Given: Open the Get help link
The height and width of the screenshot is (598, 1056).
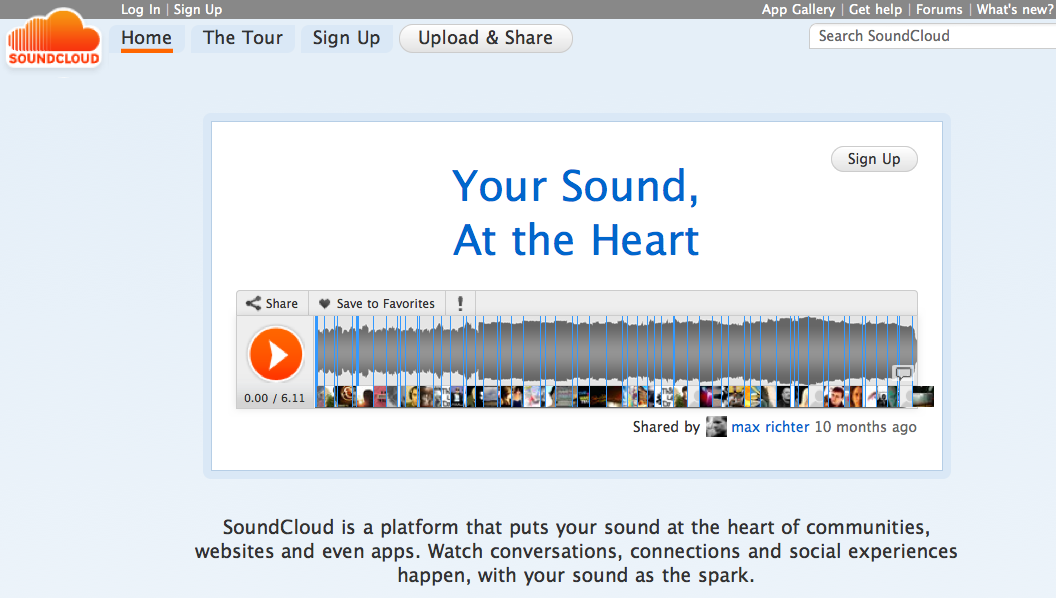Looking at the screenshot, I should coord(875,9).
